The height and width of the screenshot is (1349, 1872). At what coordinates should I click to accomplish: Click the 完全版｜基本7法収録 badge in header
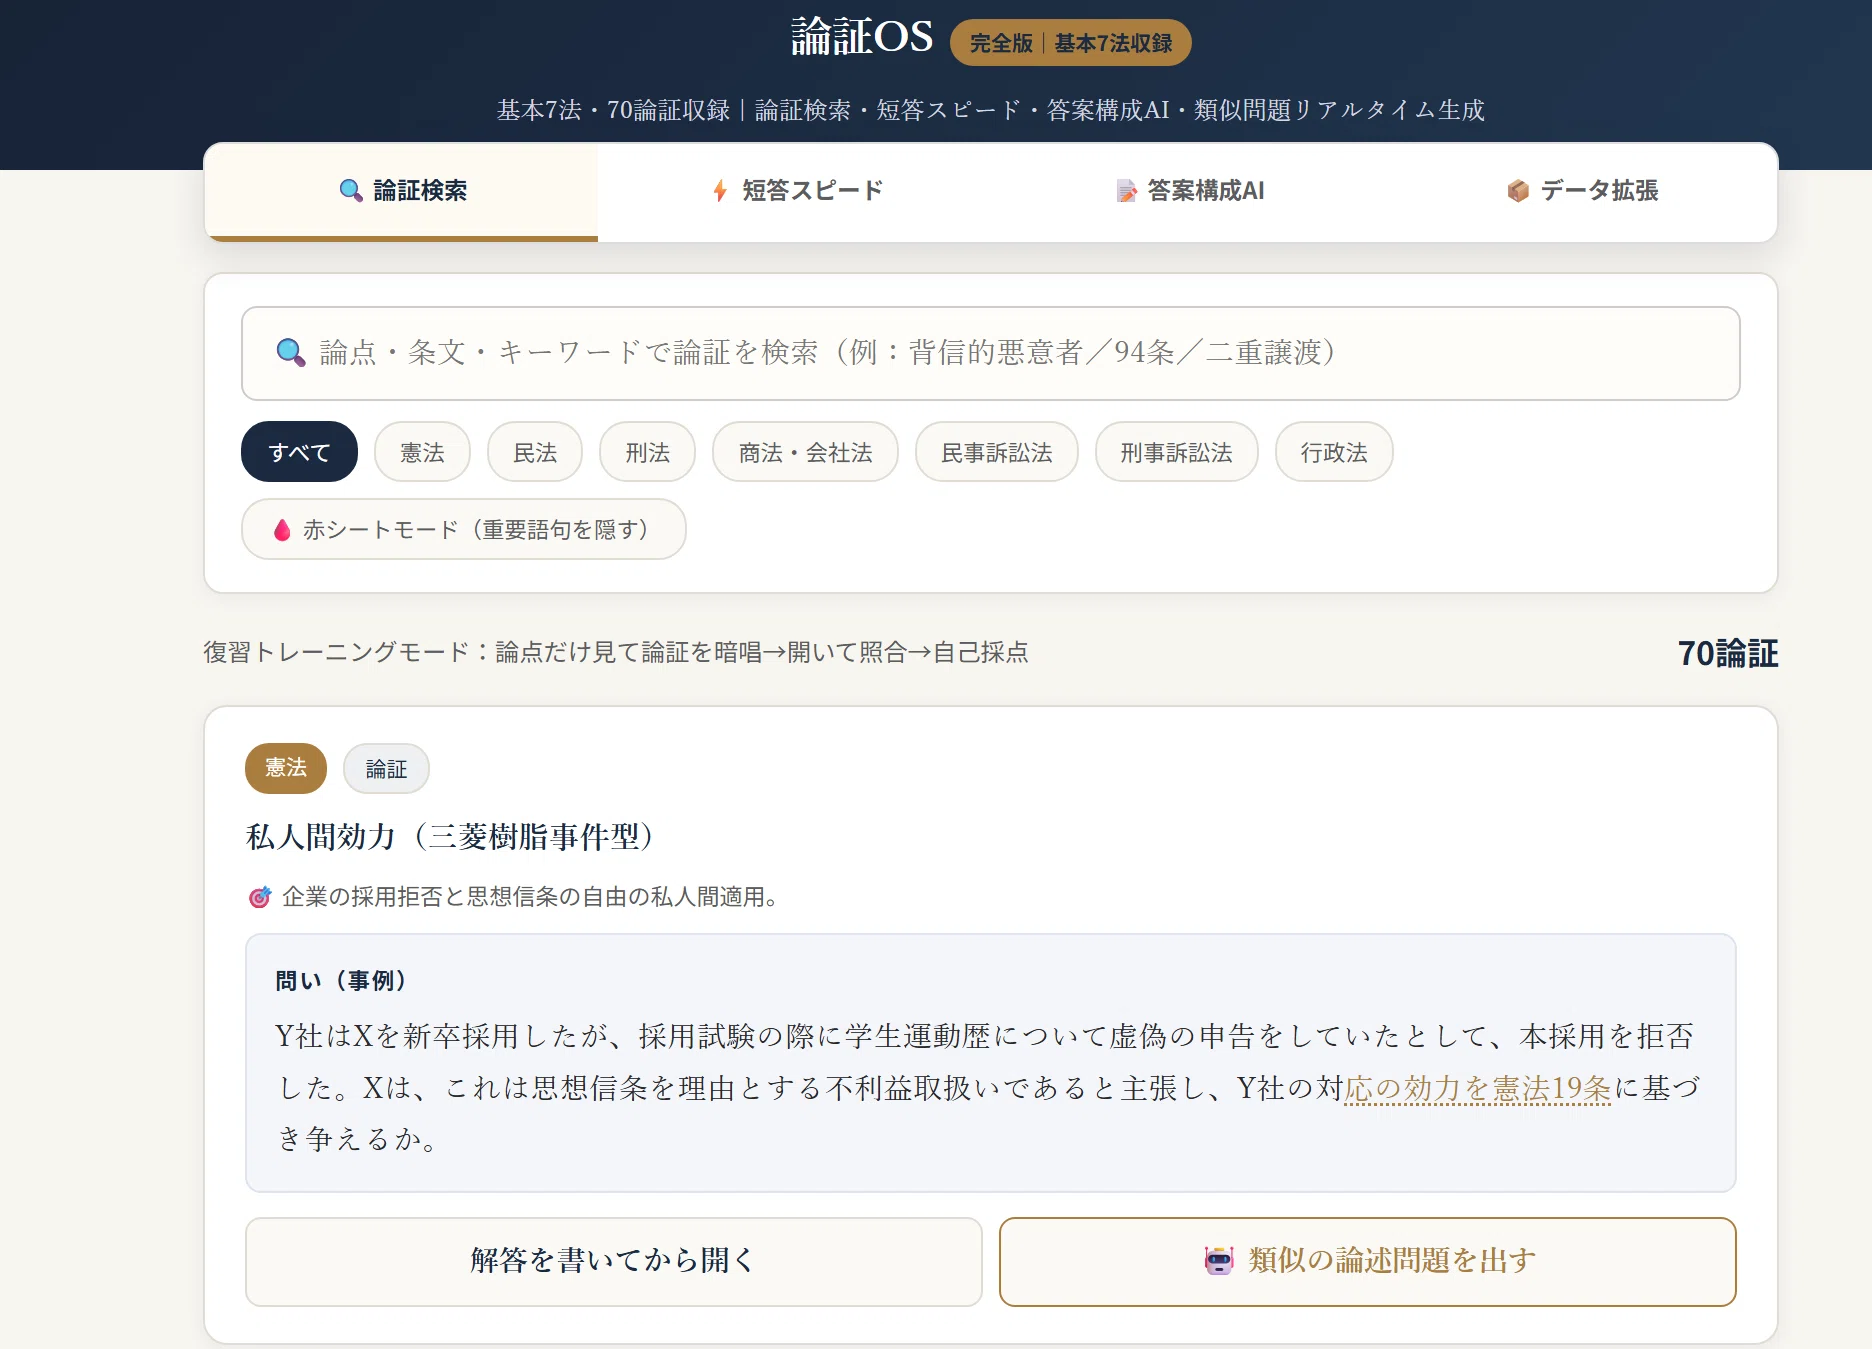(1070, 43)
